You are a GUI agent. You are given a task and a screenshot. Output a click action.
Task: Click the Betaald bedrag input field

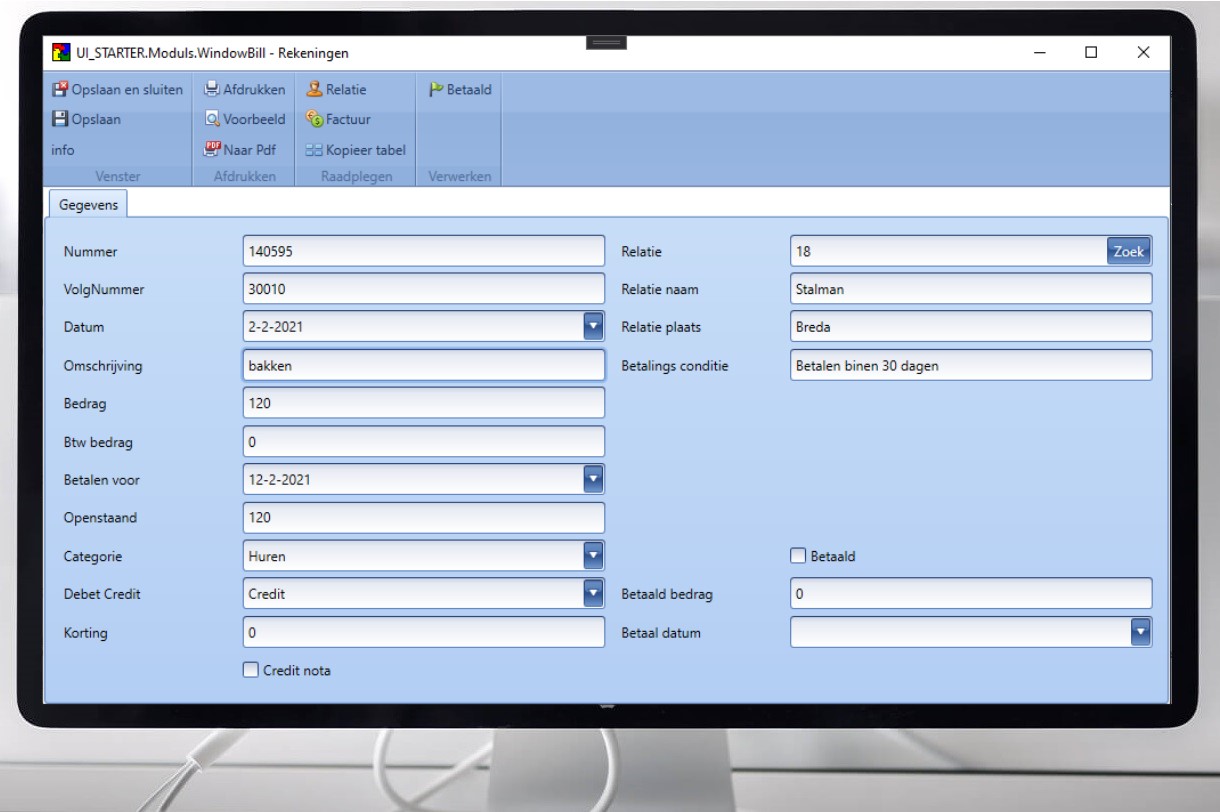pyautogui.click(x=971, y=594)
